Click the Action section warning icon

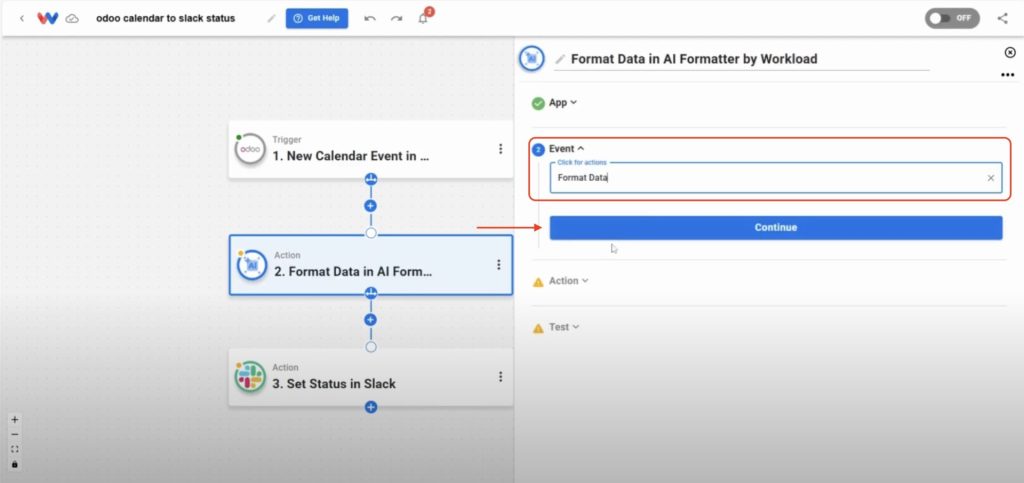[538, 282]
